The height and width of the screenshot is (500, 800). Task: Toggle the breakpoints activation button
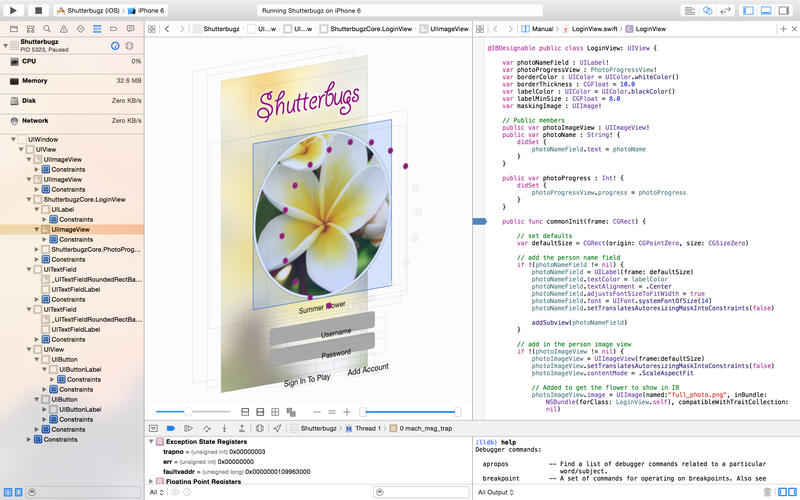click(172, 428)
